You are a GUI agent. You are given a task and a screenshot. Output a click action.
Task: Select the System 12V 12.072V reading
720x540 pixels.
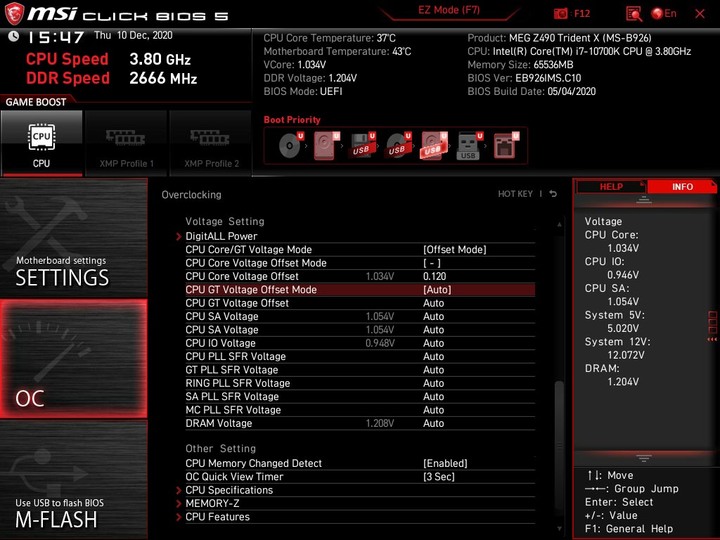pos(617,349)
